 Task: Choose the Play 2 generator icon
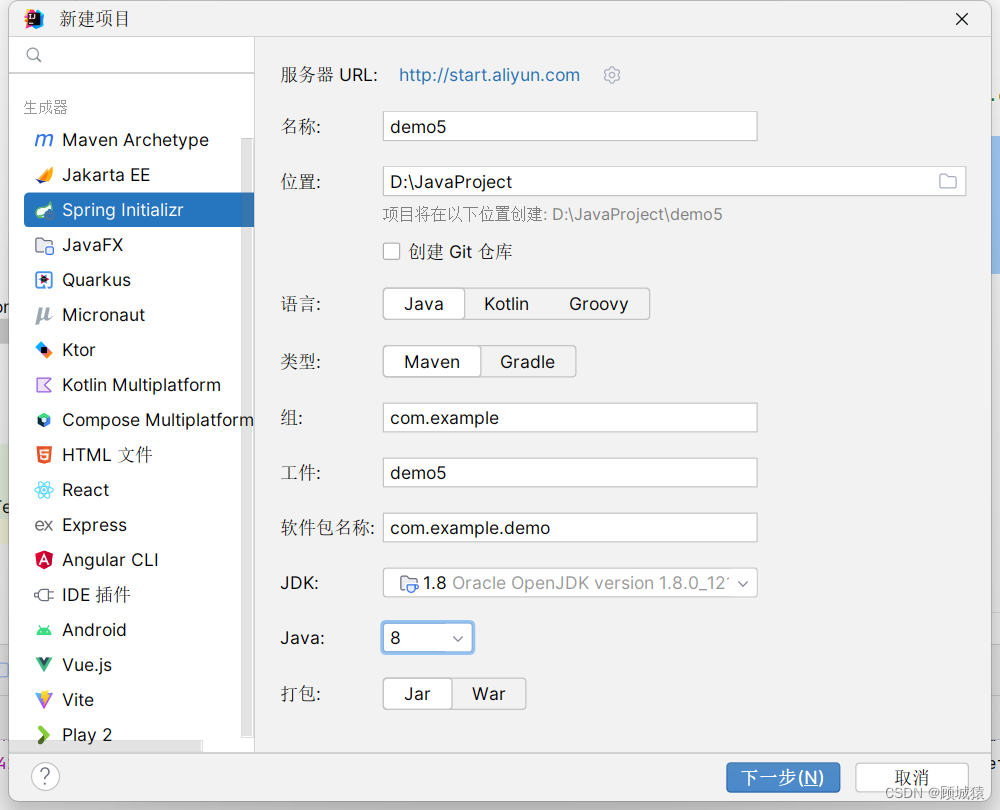tap(43, 735)
